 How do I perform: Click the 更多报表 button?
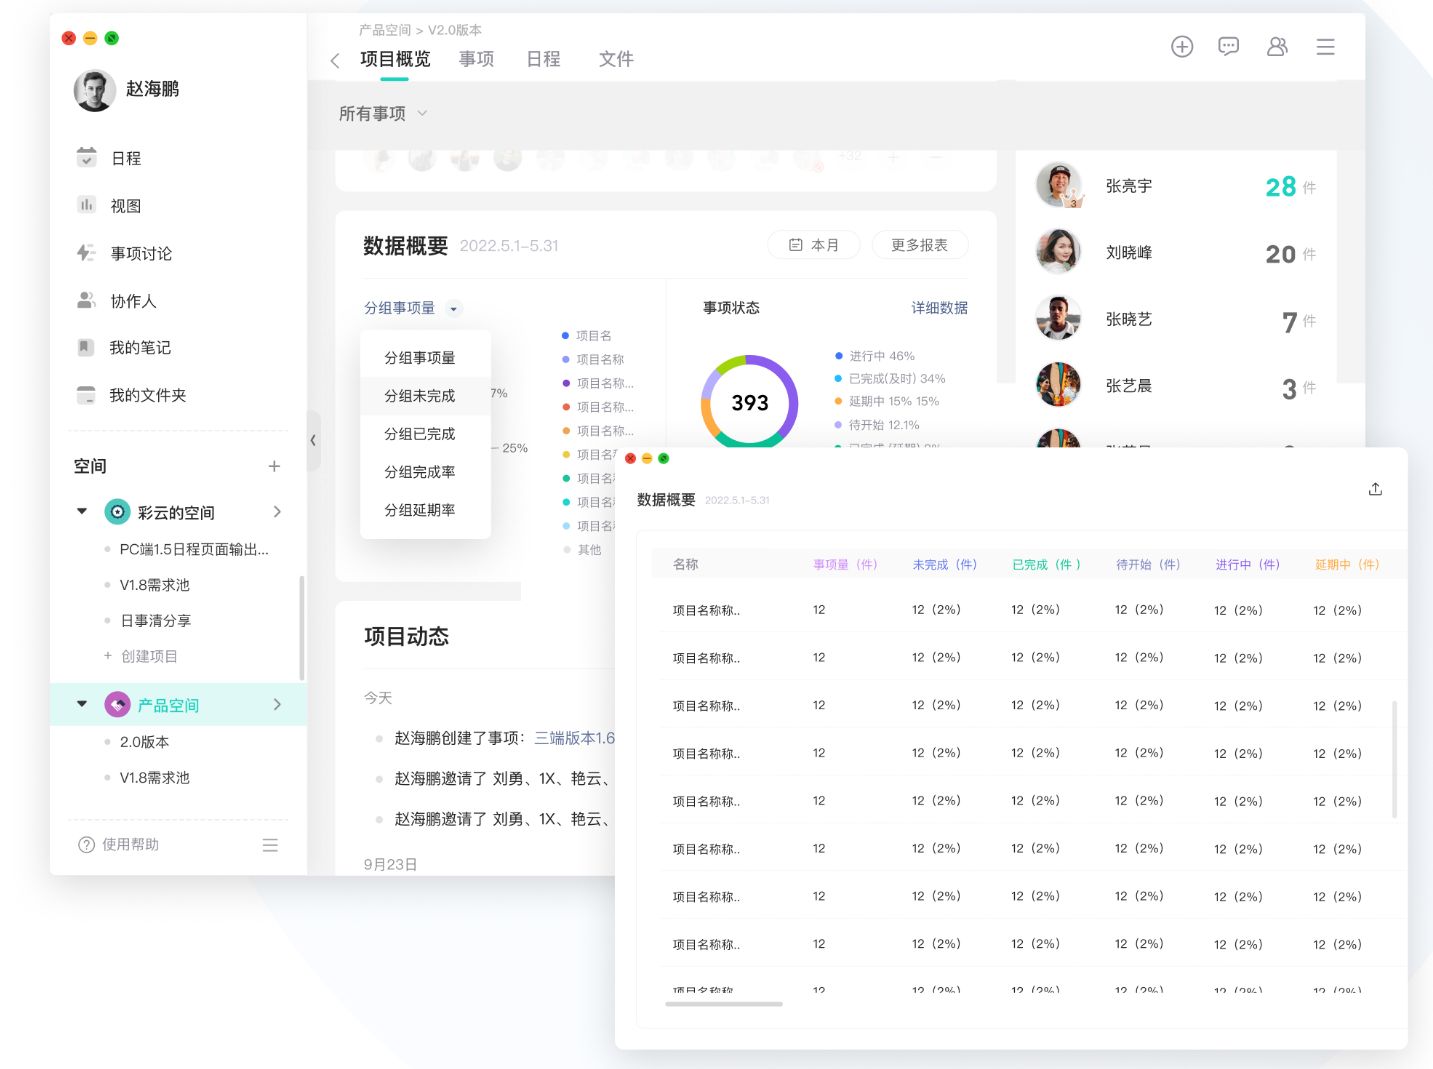pyautogui.click(x=919, y=244)
